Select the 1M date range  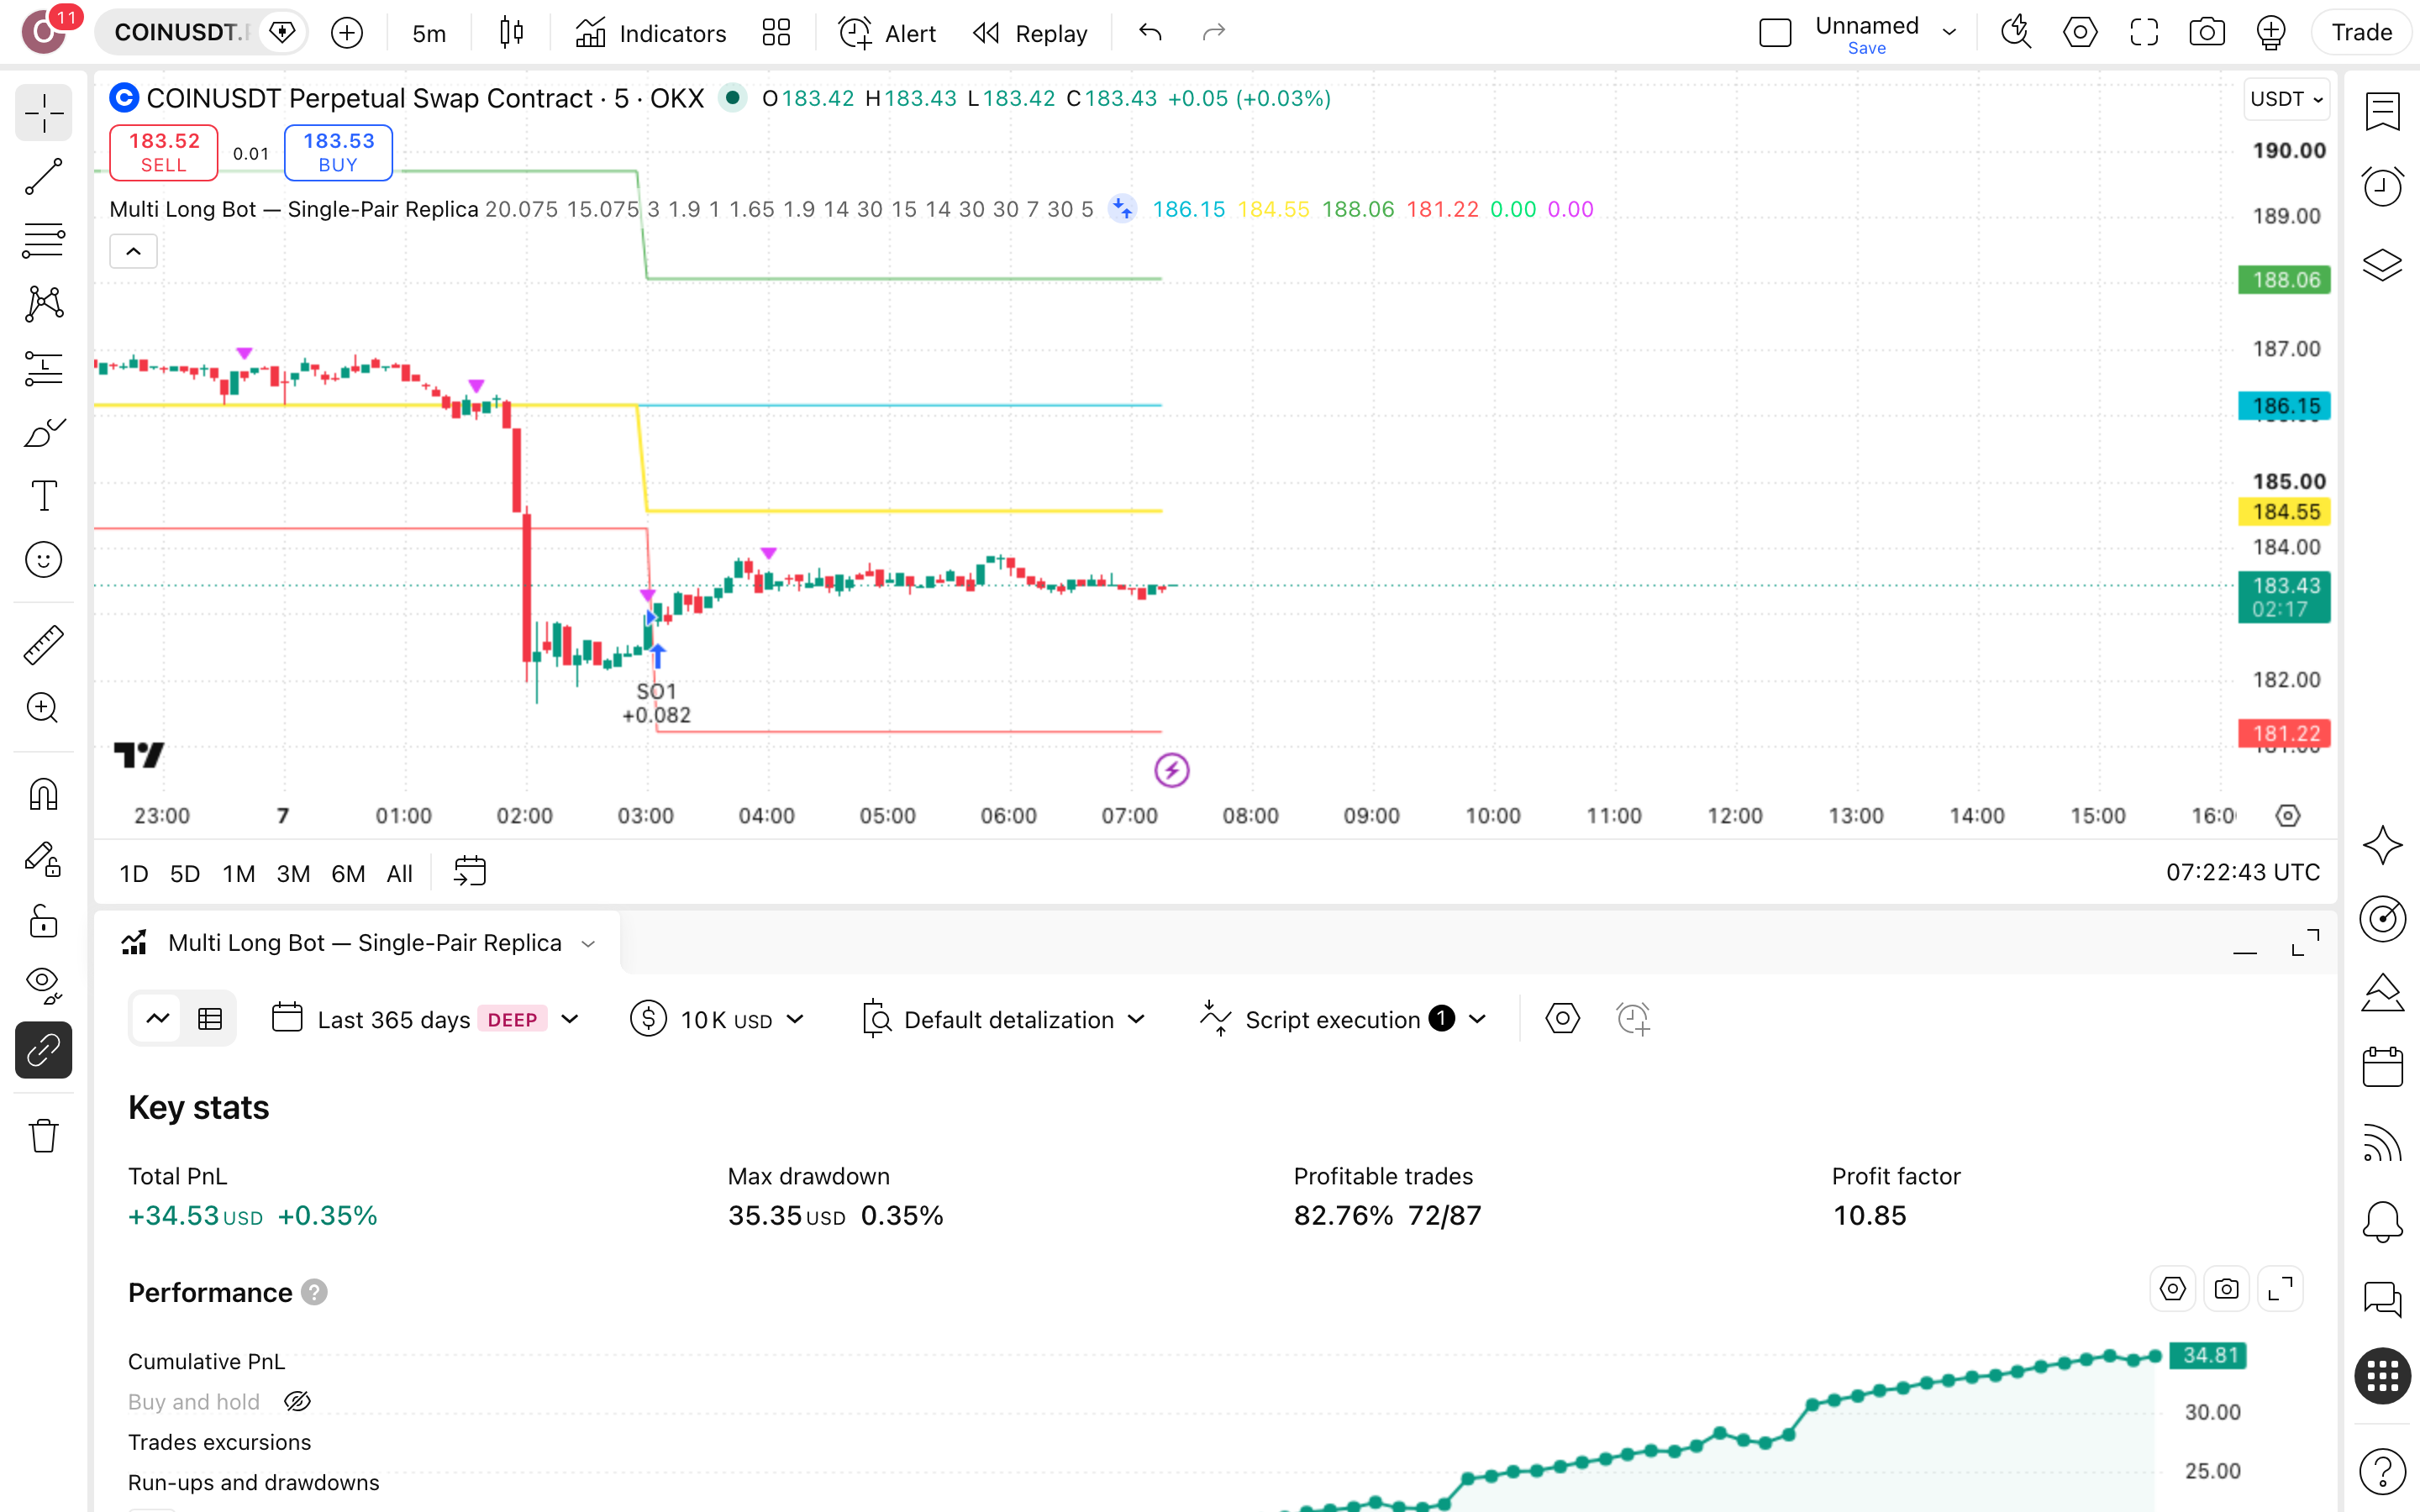(x=239, y=873)
